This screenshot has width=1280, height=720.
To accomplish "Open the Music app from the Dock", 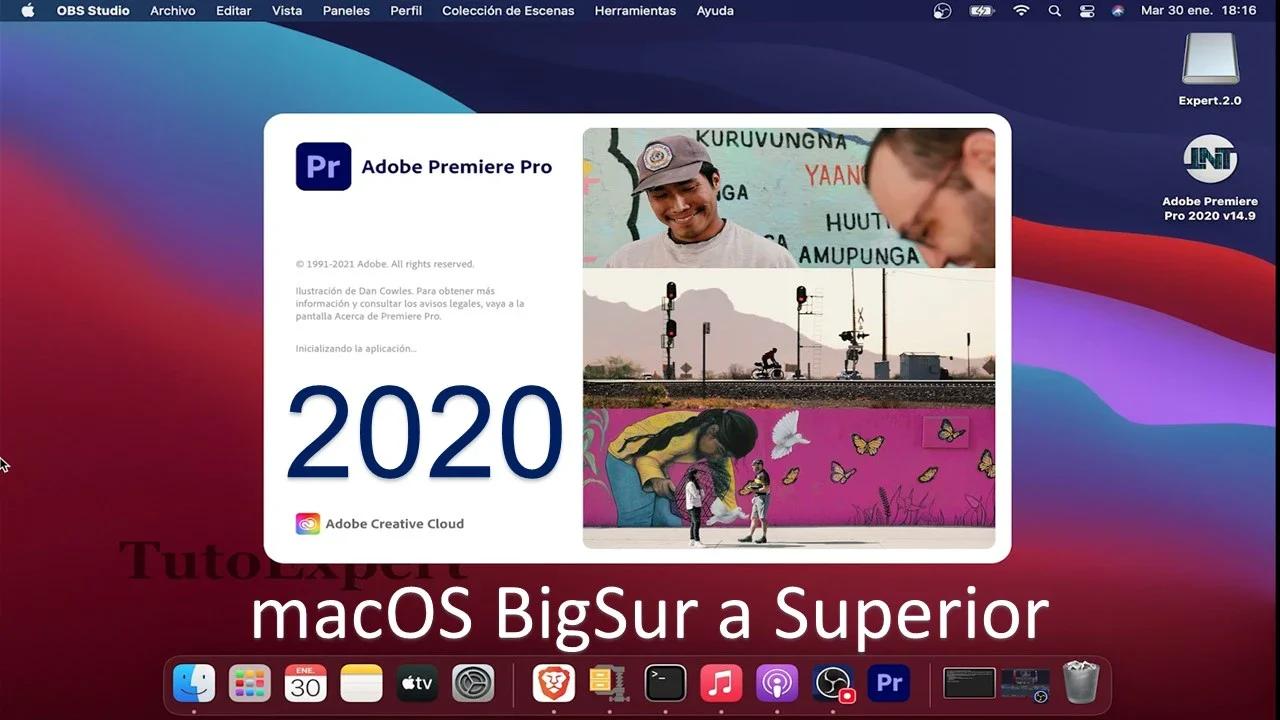I will [721, 683].
